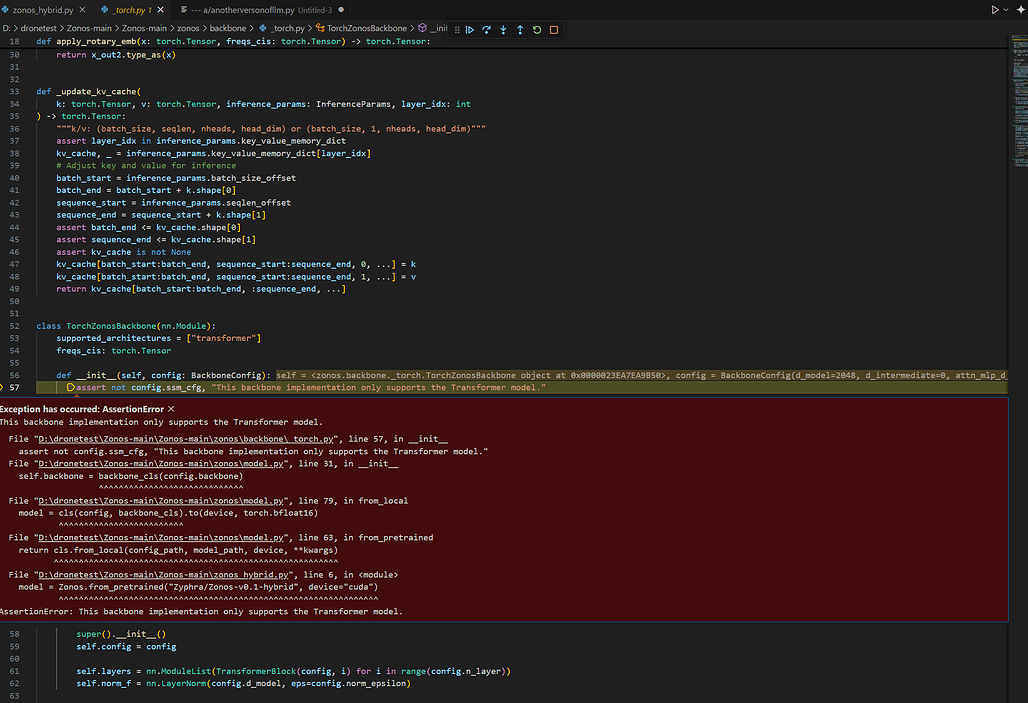Screen dimensions: 1028x703
Task: Step over in debug toolbar
Action: (486, 30)
